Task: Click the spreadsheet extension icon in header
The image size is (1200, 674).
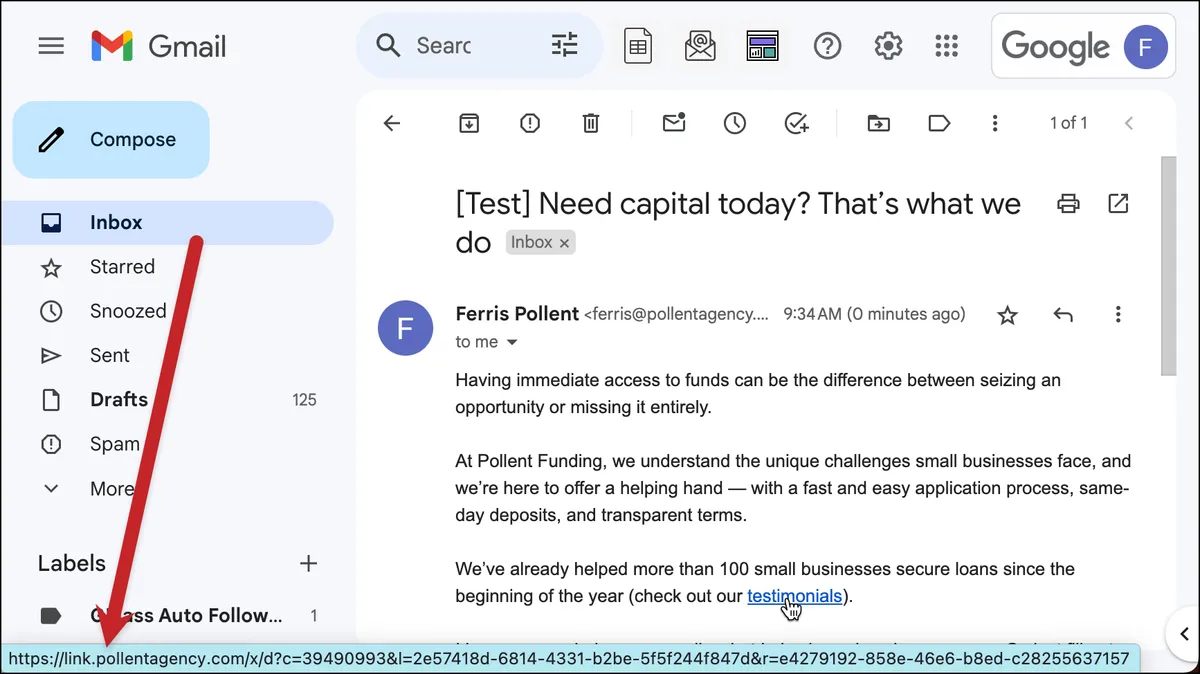Action: click(x=638, y=46)
